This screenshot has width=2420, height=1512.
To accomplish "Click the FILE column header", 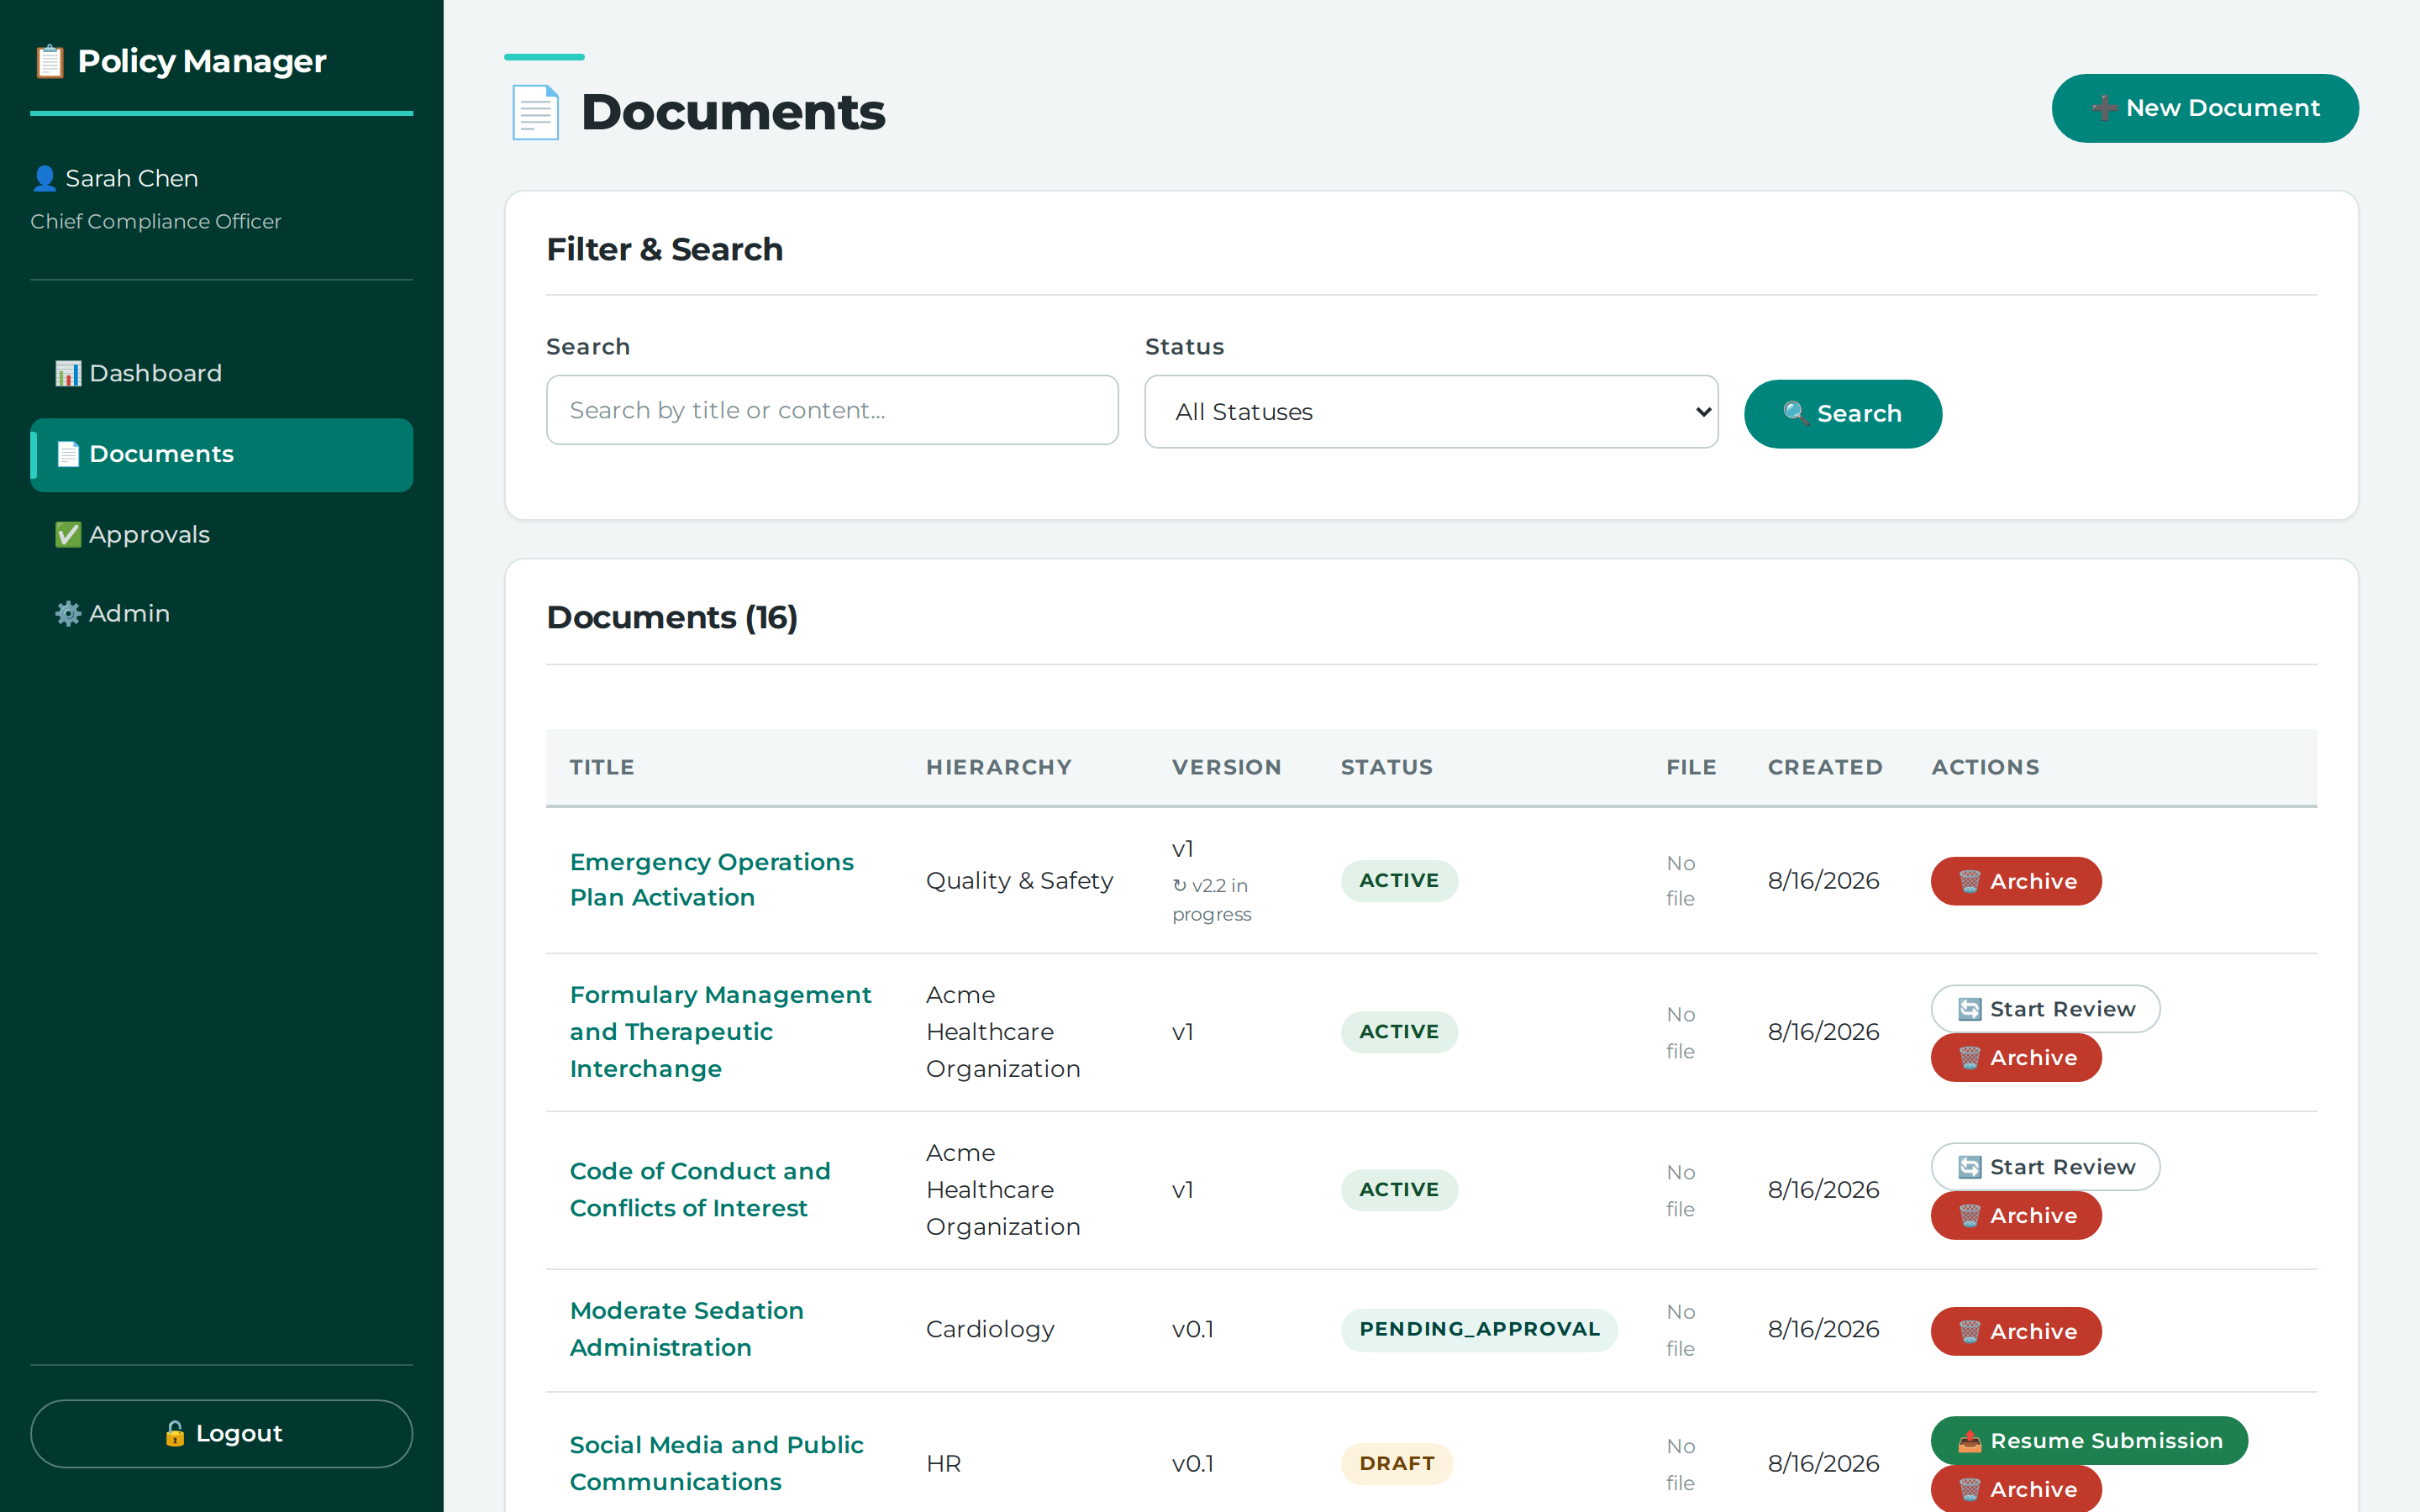I will click(x=1690, y=767).
